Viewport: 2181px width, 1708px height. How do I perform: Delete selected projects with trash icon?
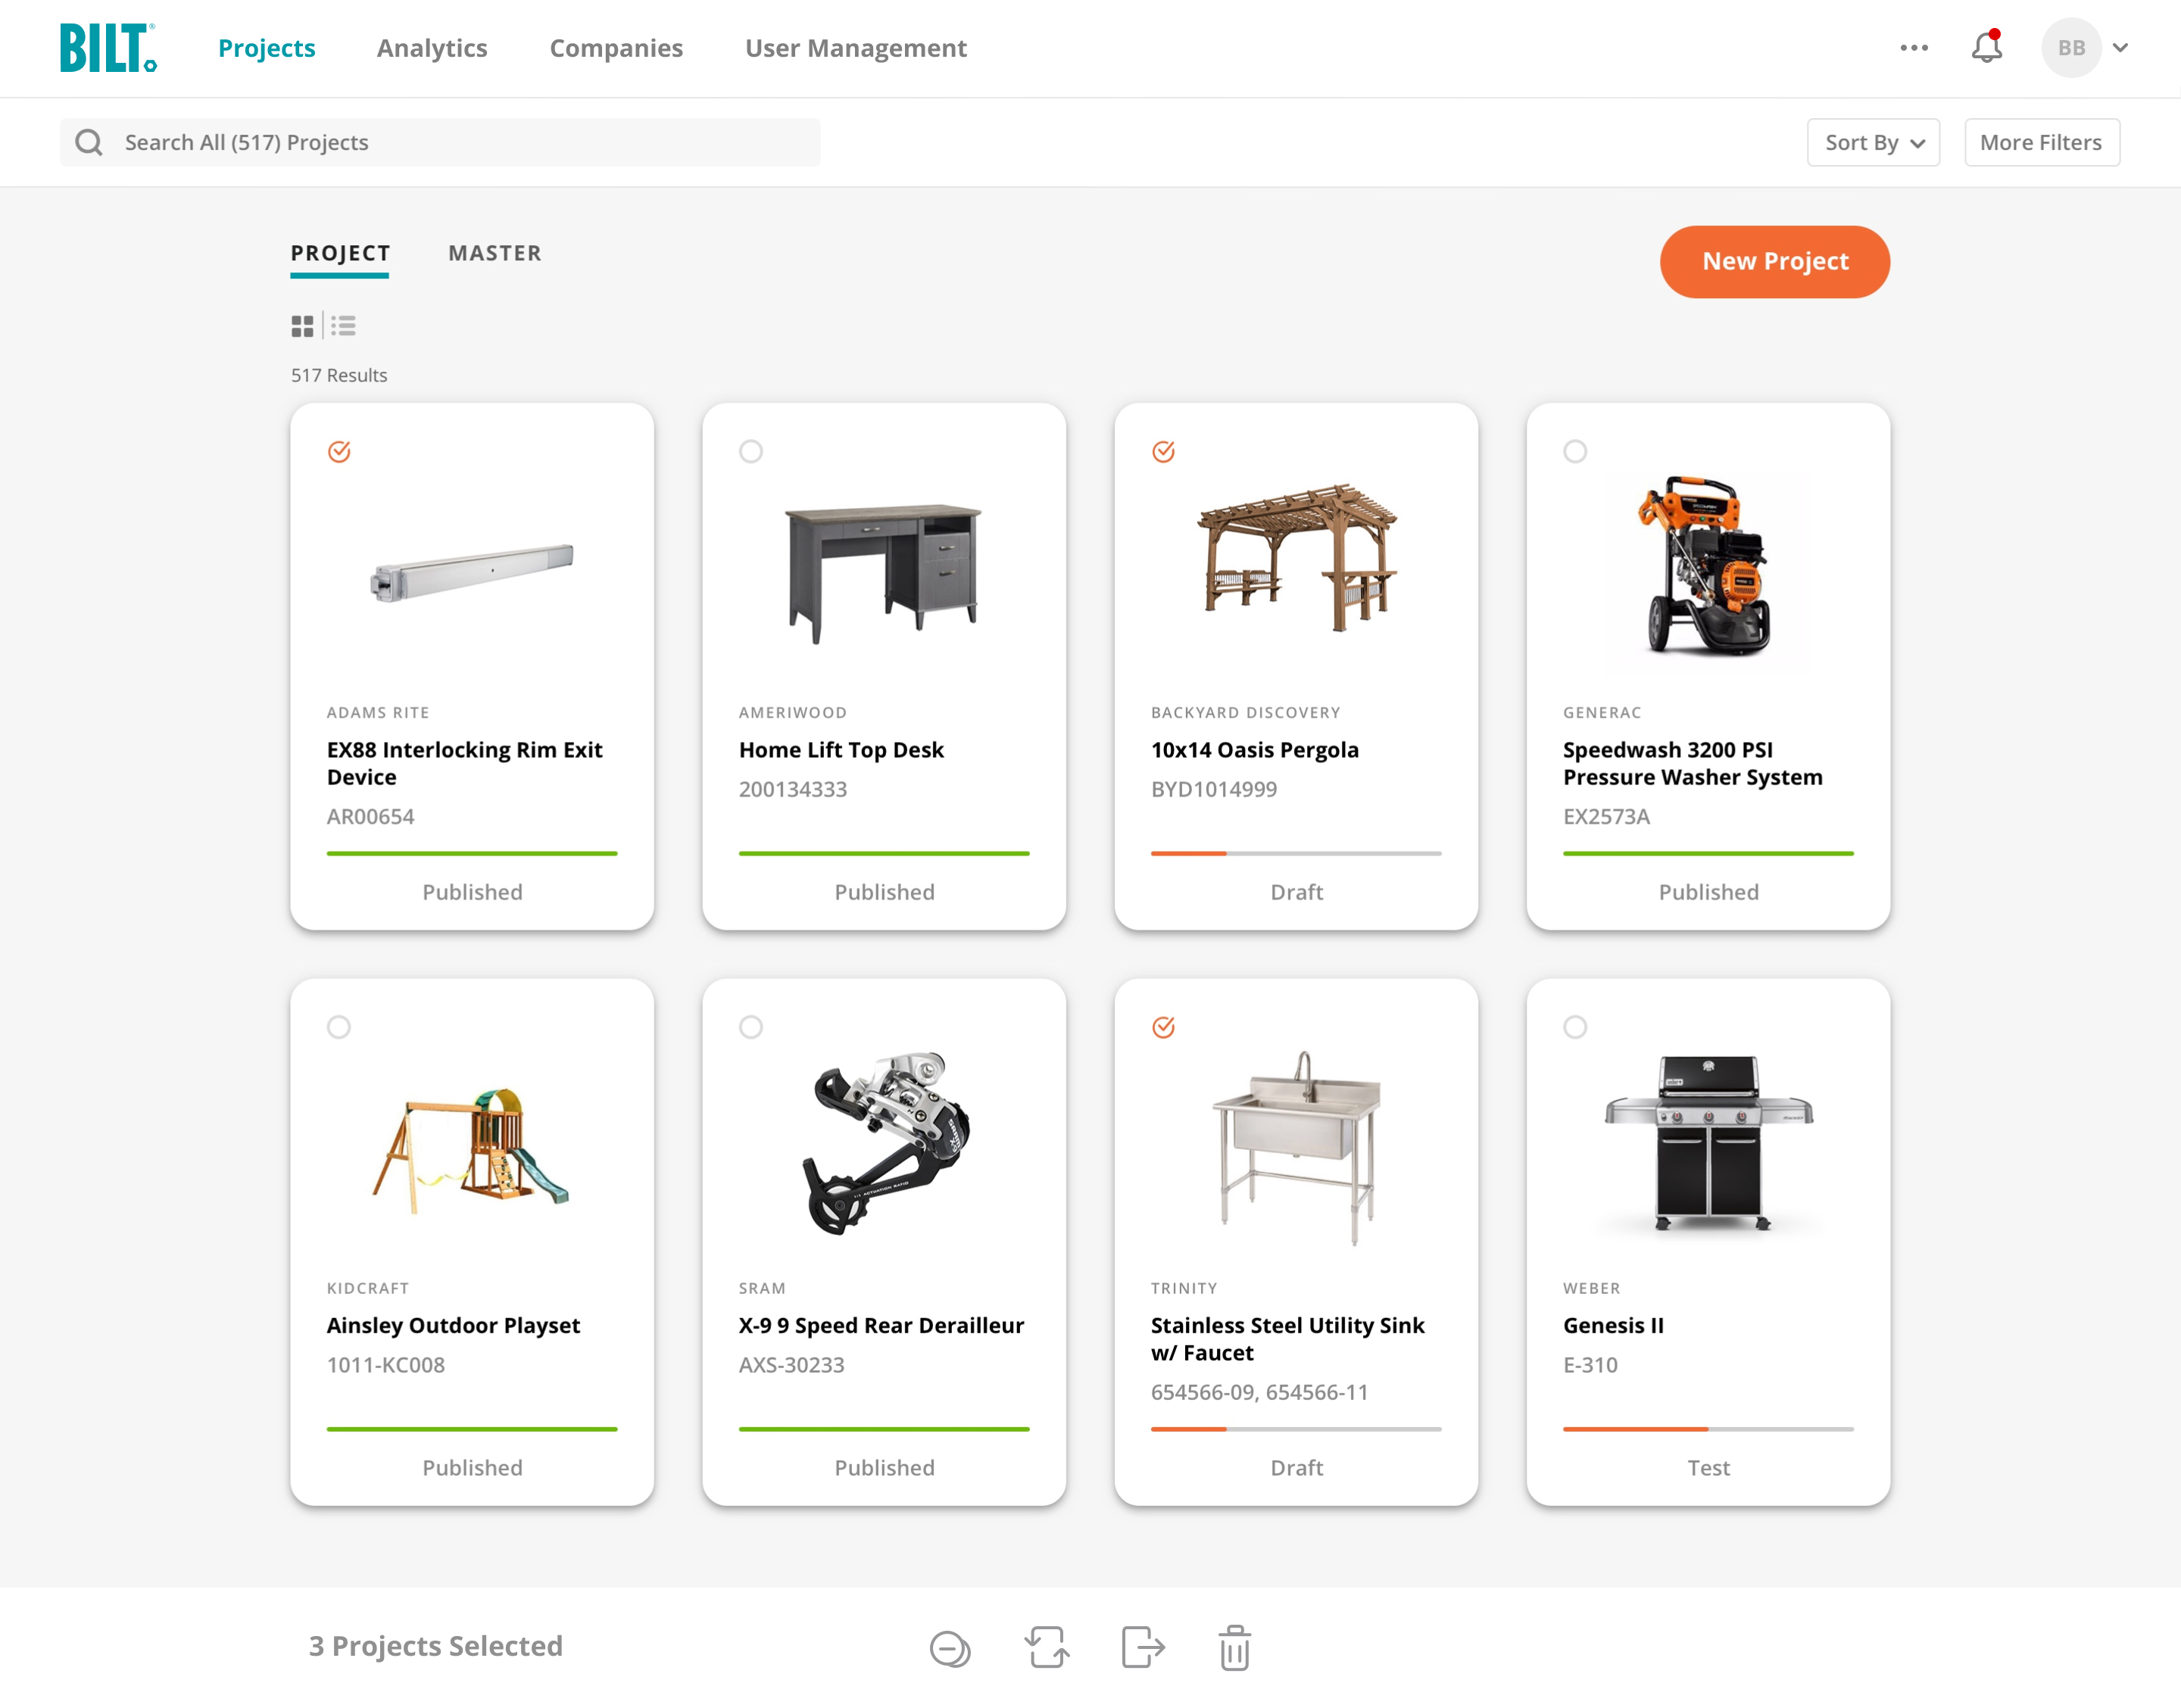pos(1235,1647)
